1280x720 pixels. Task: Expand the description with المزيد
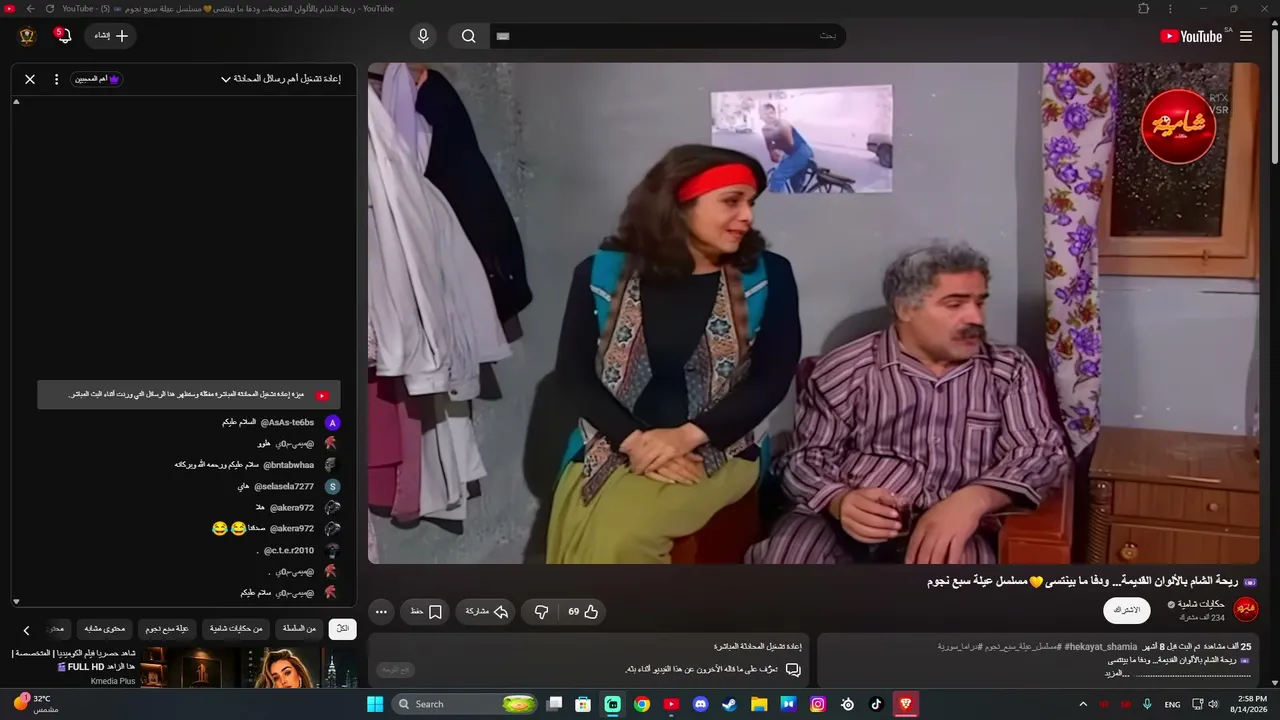1115,674
